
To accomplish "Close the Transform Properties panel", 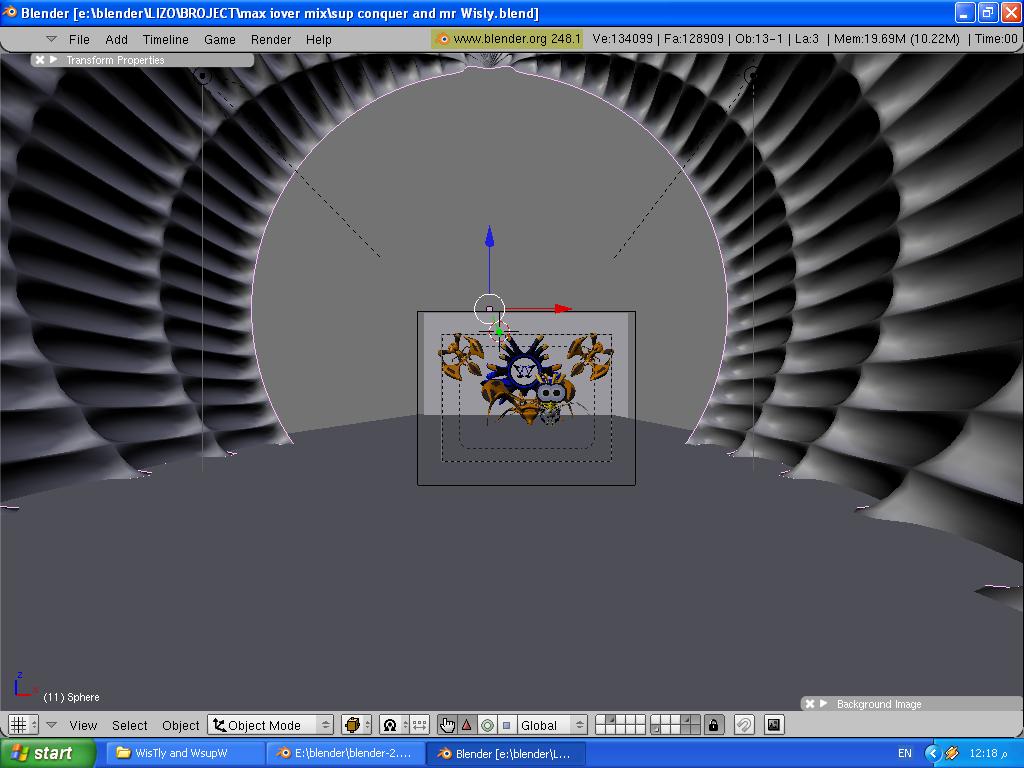I will (x=40, y=59).
